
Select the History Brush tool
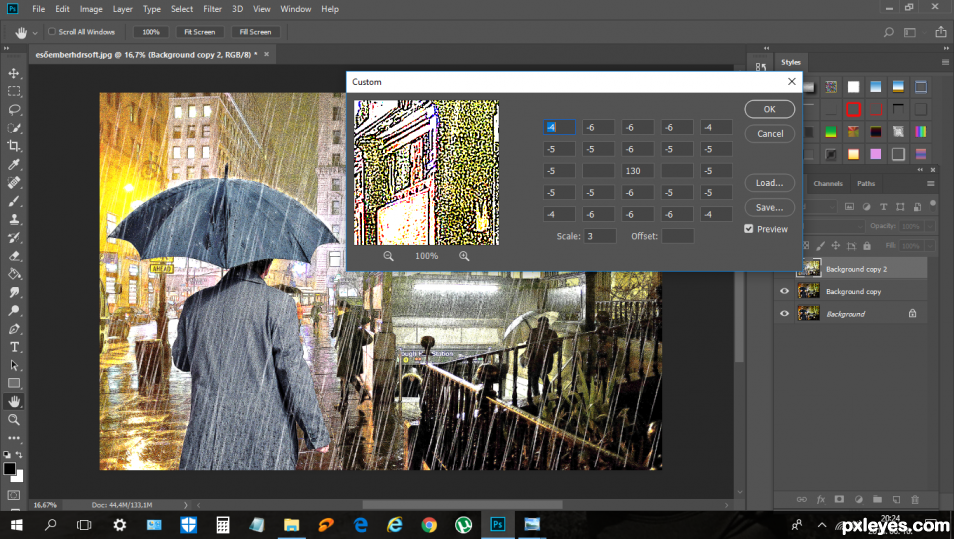point(14,237)
